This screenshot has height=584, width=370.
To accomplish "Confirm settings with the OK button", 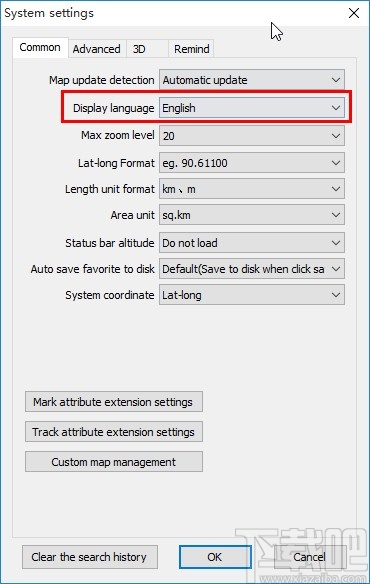I will [215, 557].
